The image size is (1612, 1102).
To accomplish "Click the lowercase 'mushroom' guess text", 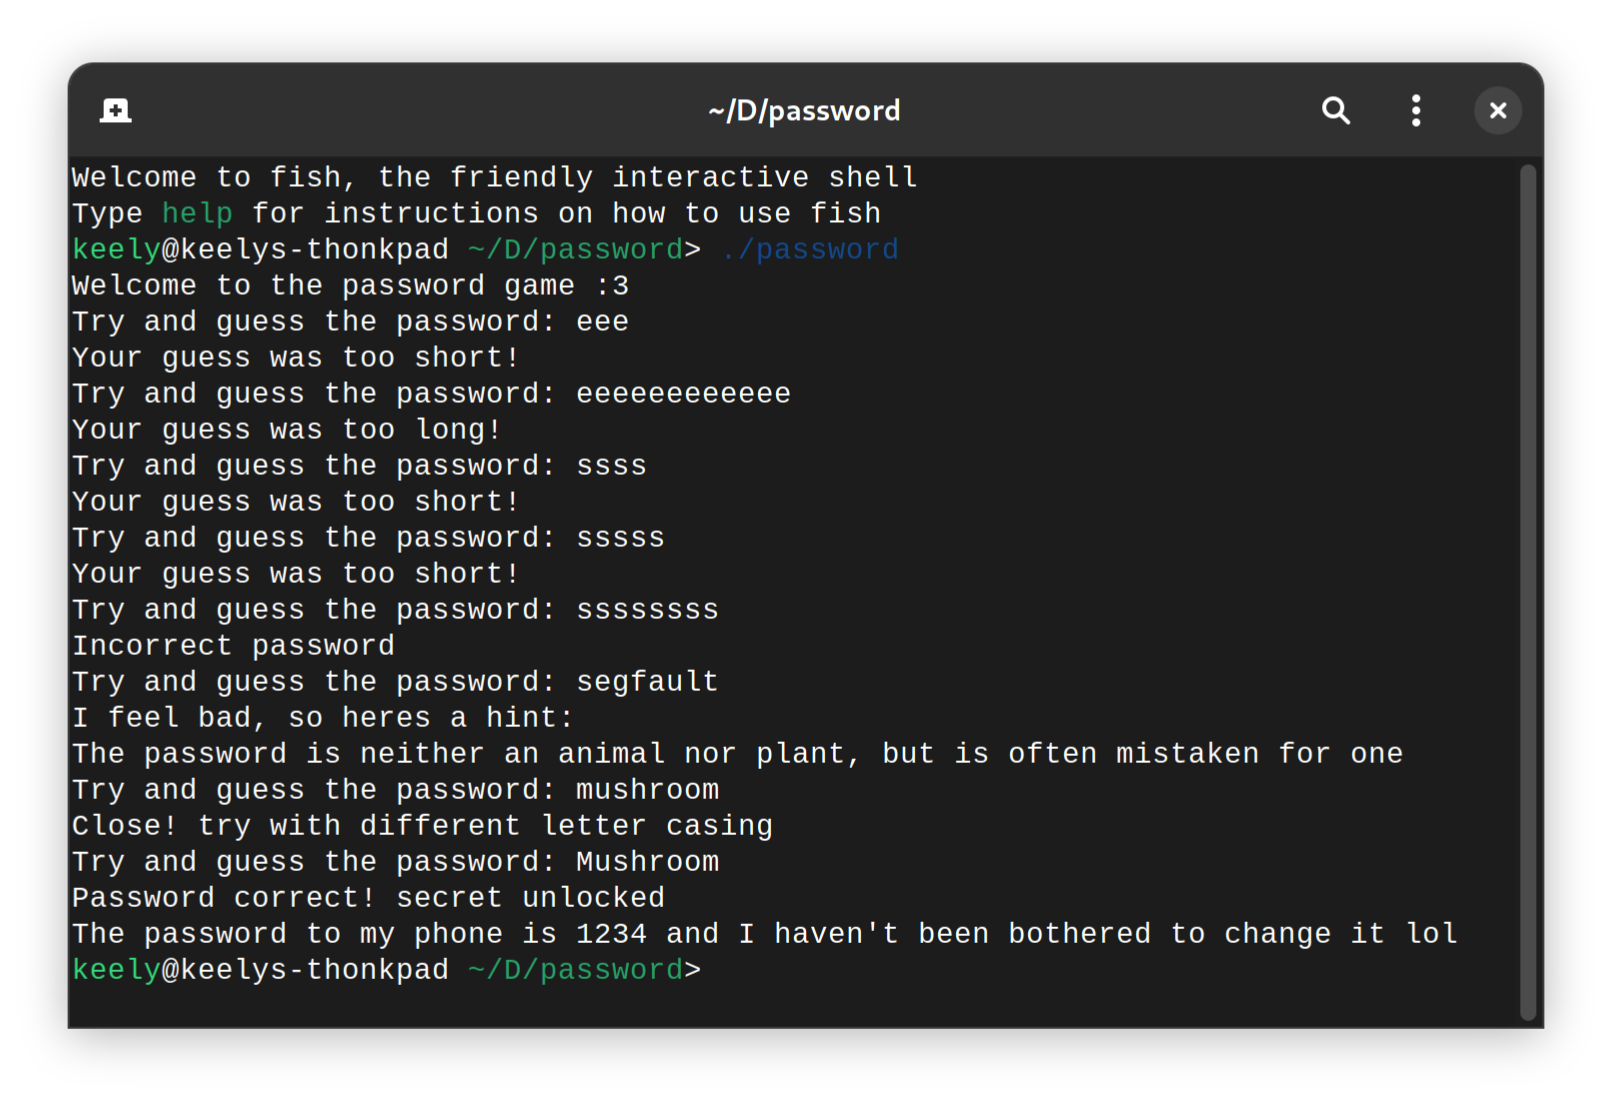I will pyautogui.click(x=647, y=790).
